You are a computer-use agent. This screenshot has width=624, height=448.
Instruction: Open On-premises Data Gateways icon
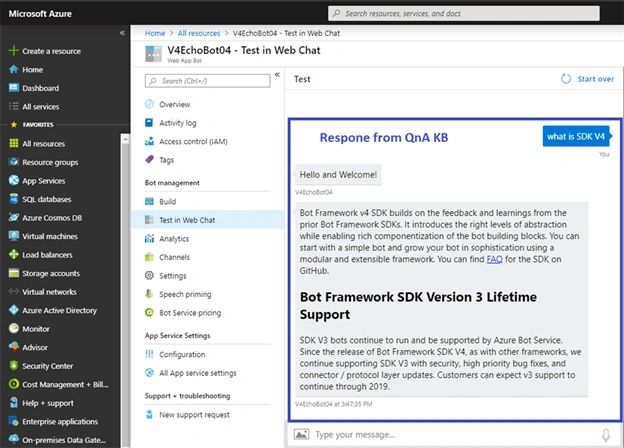pos(14,439)
